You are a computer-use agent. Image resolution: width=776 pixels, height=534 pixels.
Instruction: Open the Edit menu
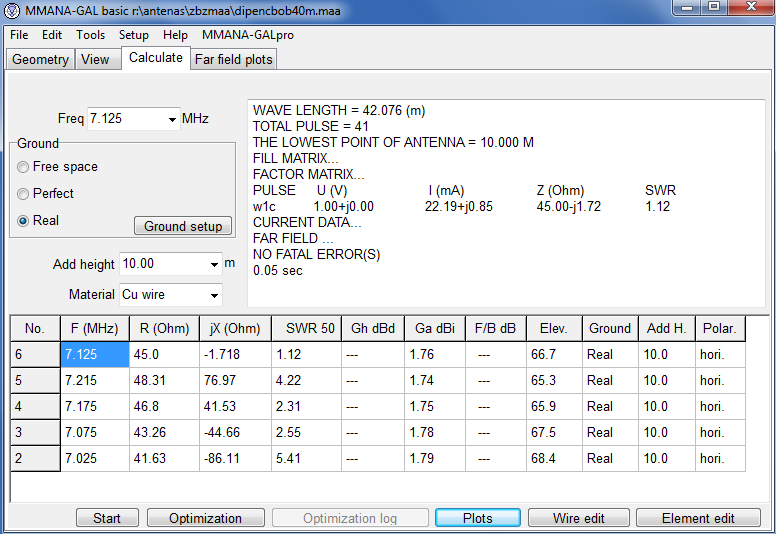pyautogui.click(x=51, y=35)
